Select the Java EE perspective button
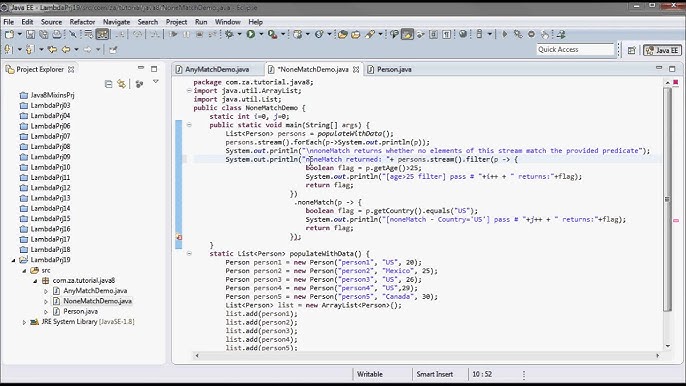 tap(662, 50)
